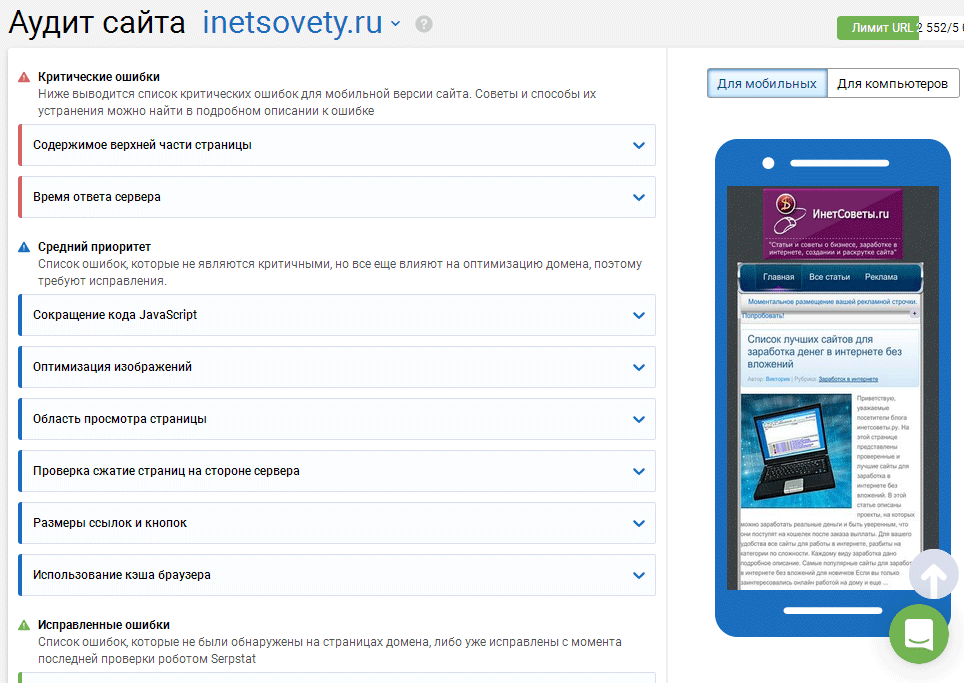Expand Оптимизация изображений row
The image size is (964, 683).
pyautogui.click(x=337, y=367)
